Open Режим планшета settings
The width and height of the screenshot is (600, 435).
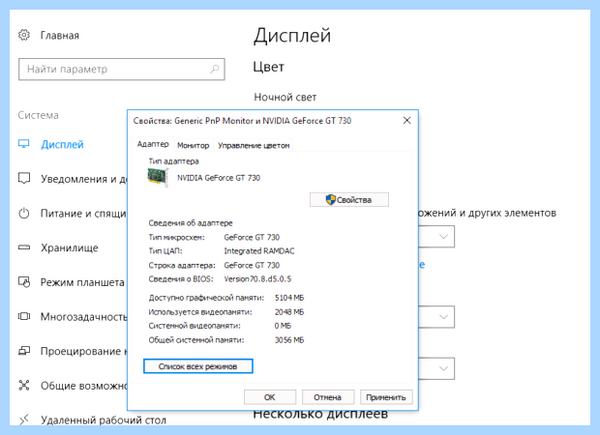pyautogui.click(x=82, y=282)
